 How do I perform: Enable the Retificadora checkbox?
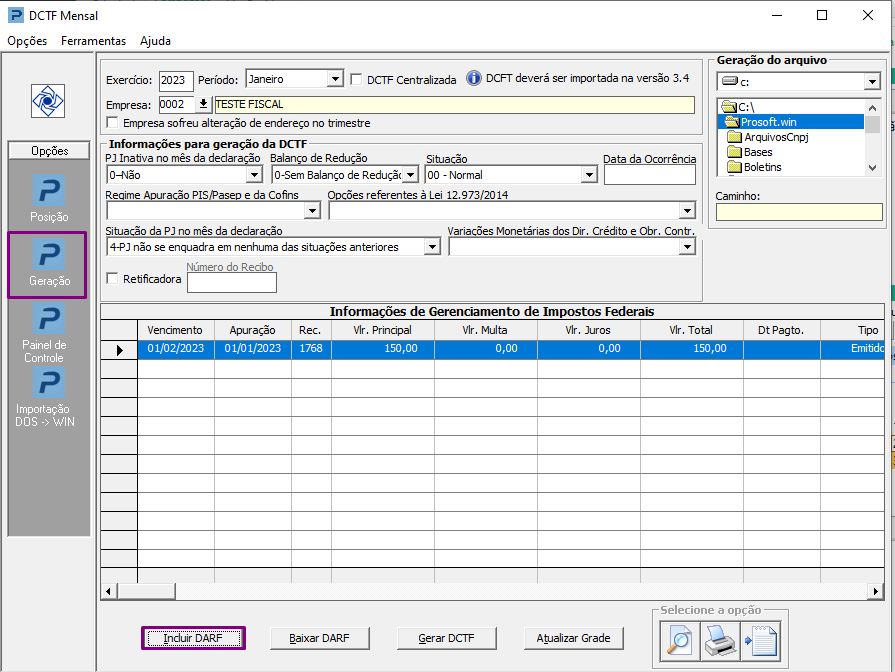112,279
